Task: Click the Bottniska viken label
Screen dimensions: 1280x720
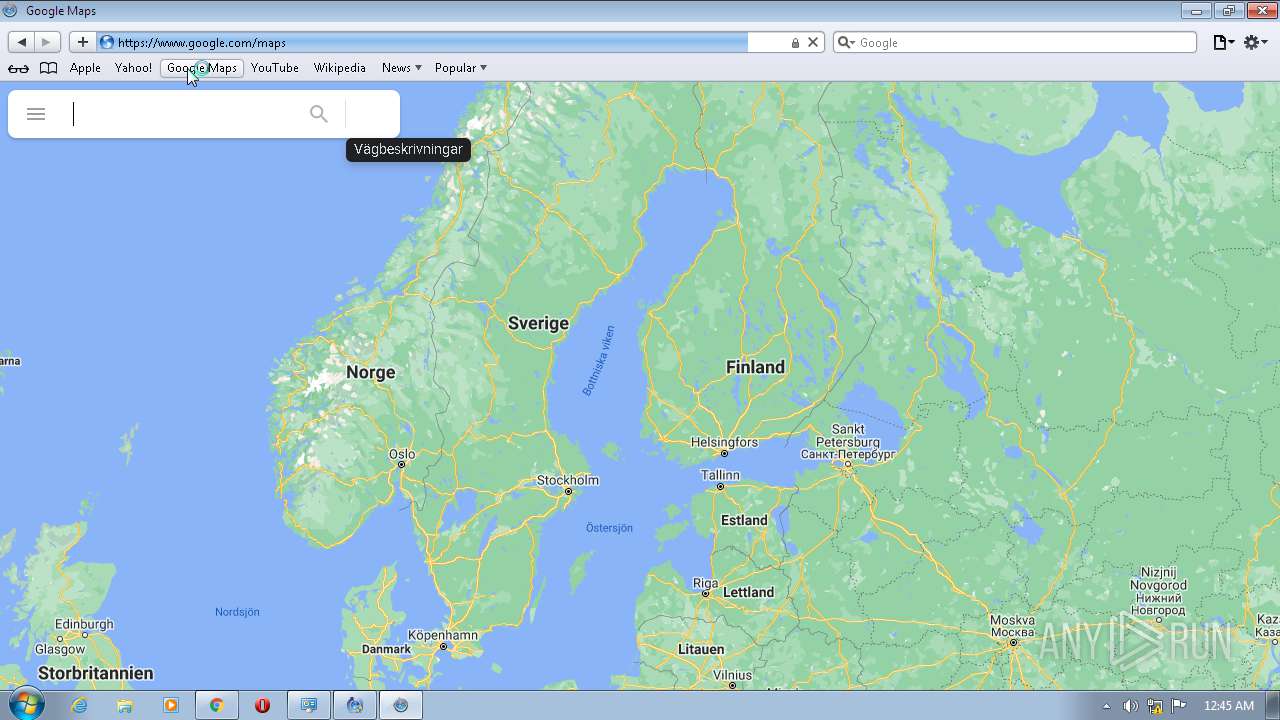Action: coord(599,361)
